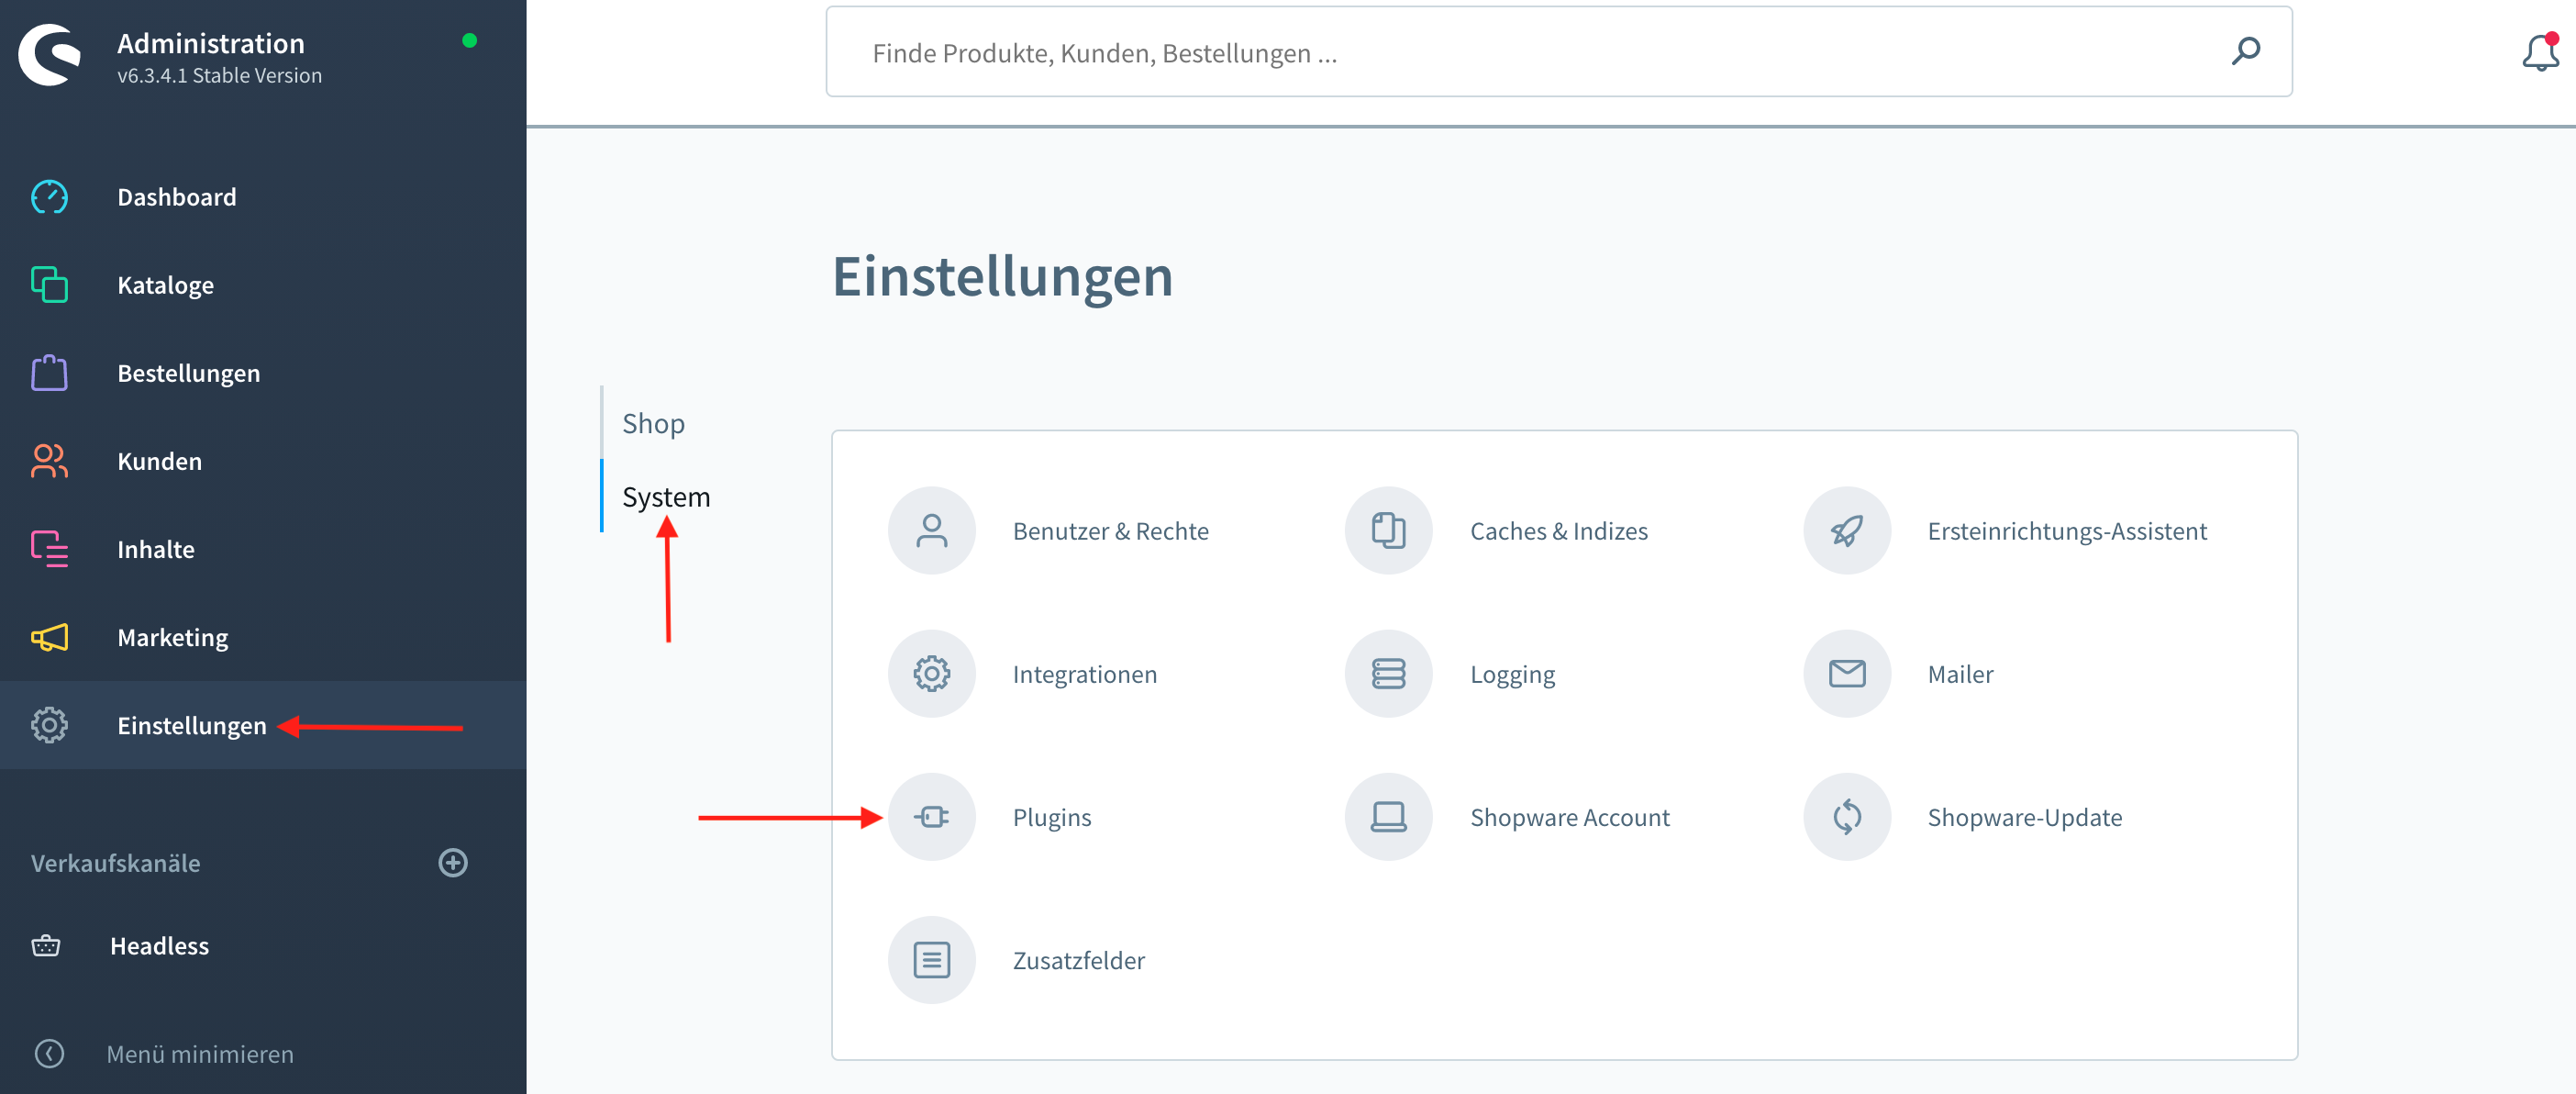Click the Shopware logo icon

49,55
